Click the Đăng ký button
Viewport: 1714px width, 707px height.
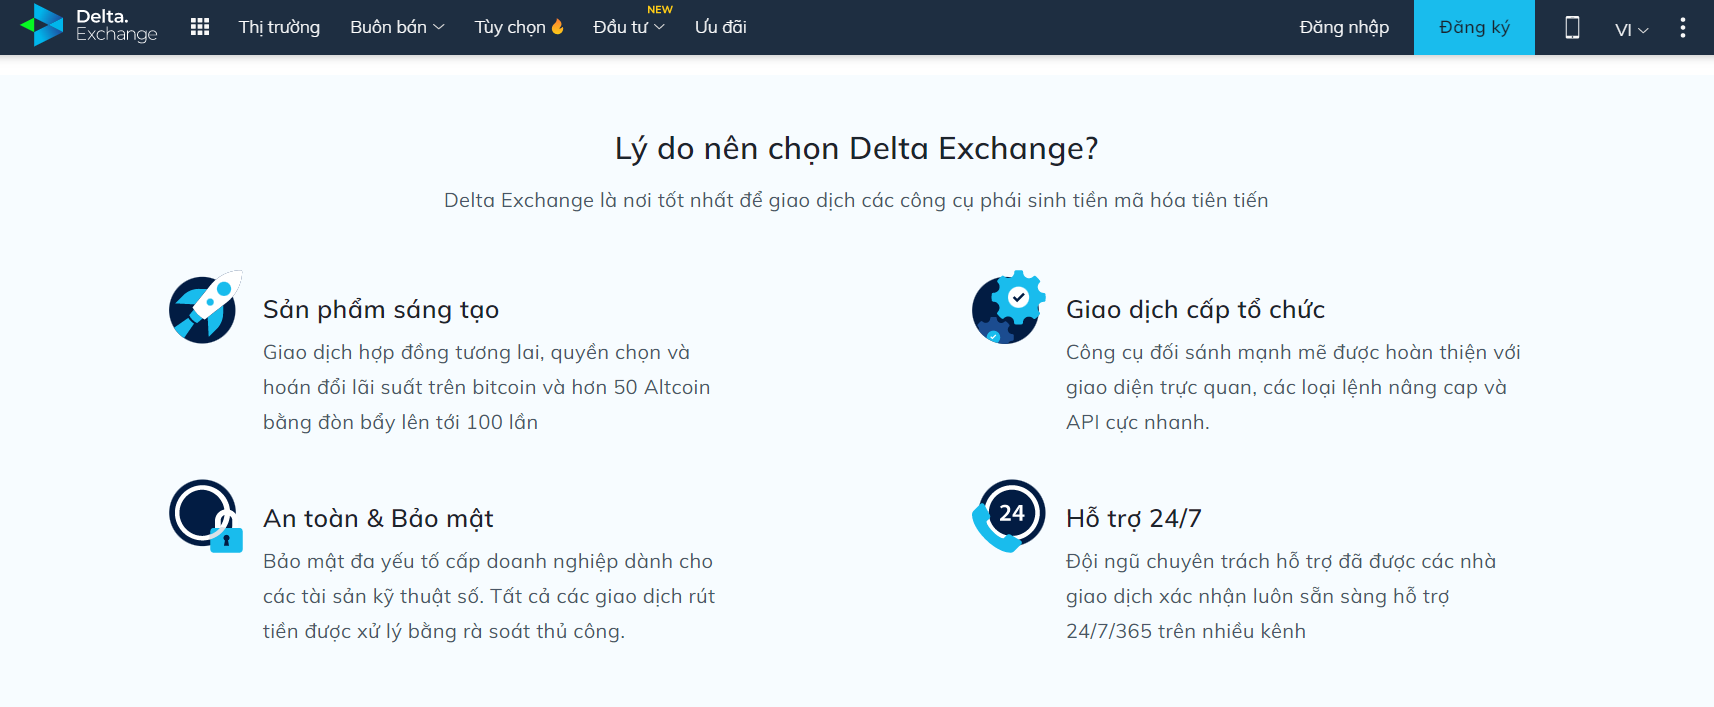(1474, 27)
